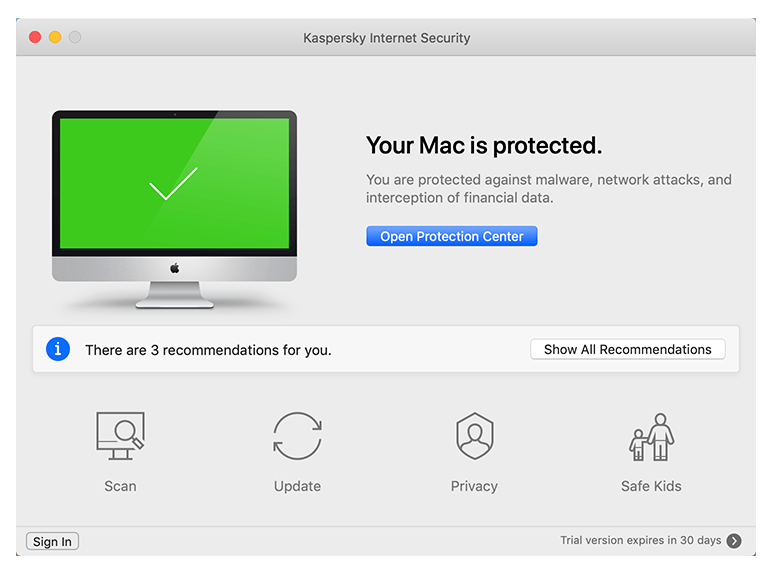Viewport: 772px width, 575px height.
Task: Show All Recommendations
Action: (x=627, y=350)
